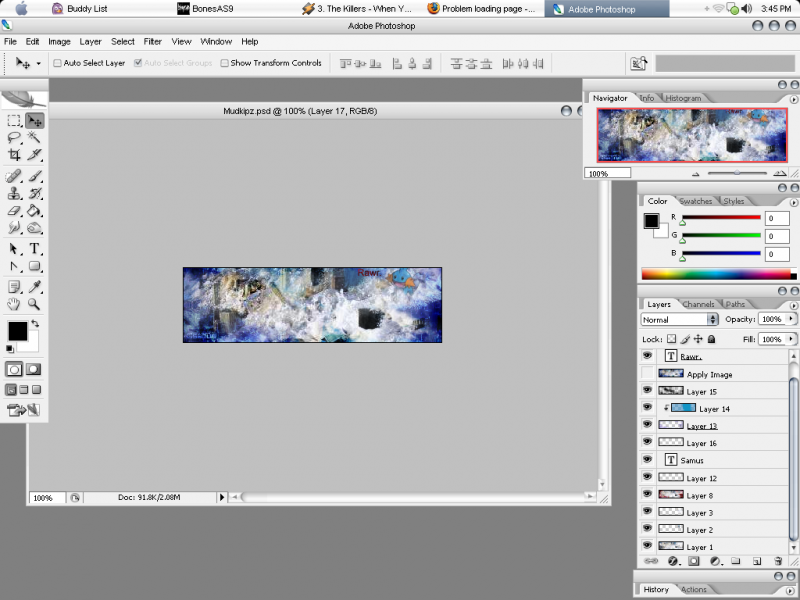Select the Paint Bucket tool

[x=34, y=211]
